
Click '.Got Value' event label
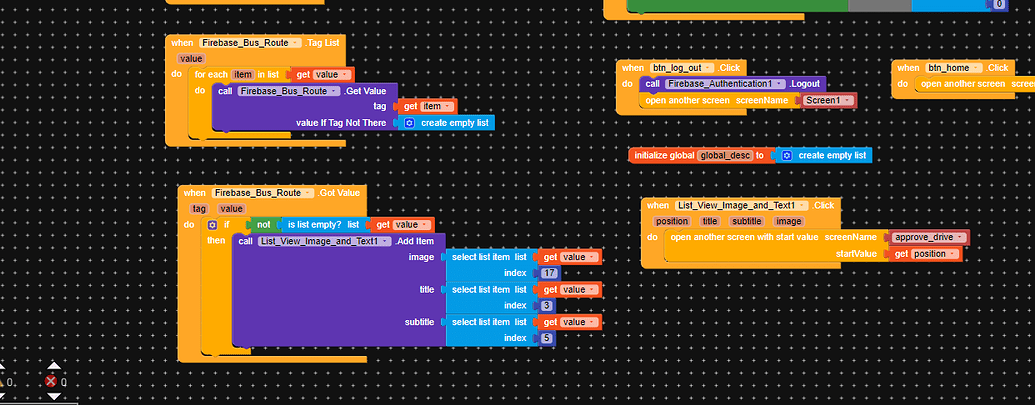click(339, 193)
